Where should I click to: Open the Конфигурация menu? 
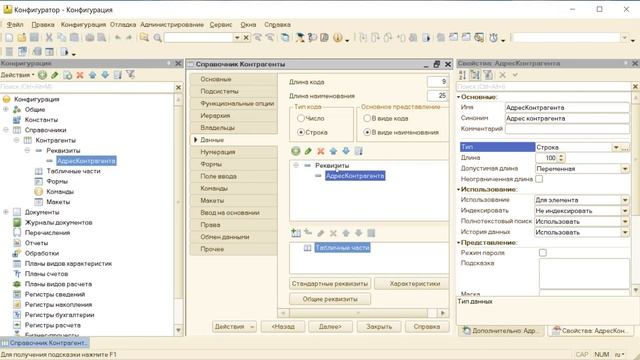click(83, 24)
